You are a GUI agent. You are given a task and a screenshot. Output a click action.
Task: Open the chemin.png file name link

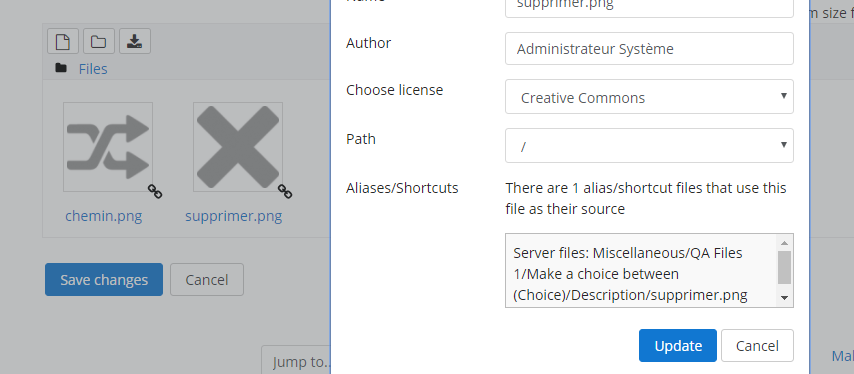click(103, 216)
